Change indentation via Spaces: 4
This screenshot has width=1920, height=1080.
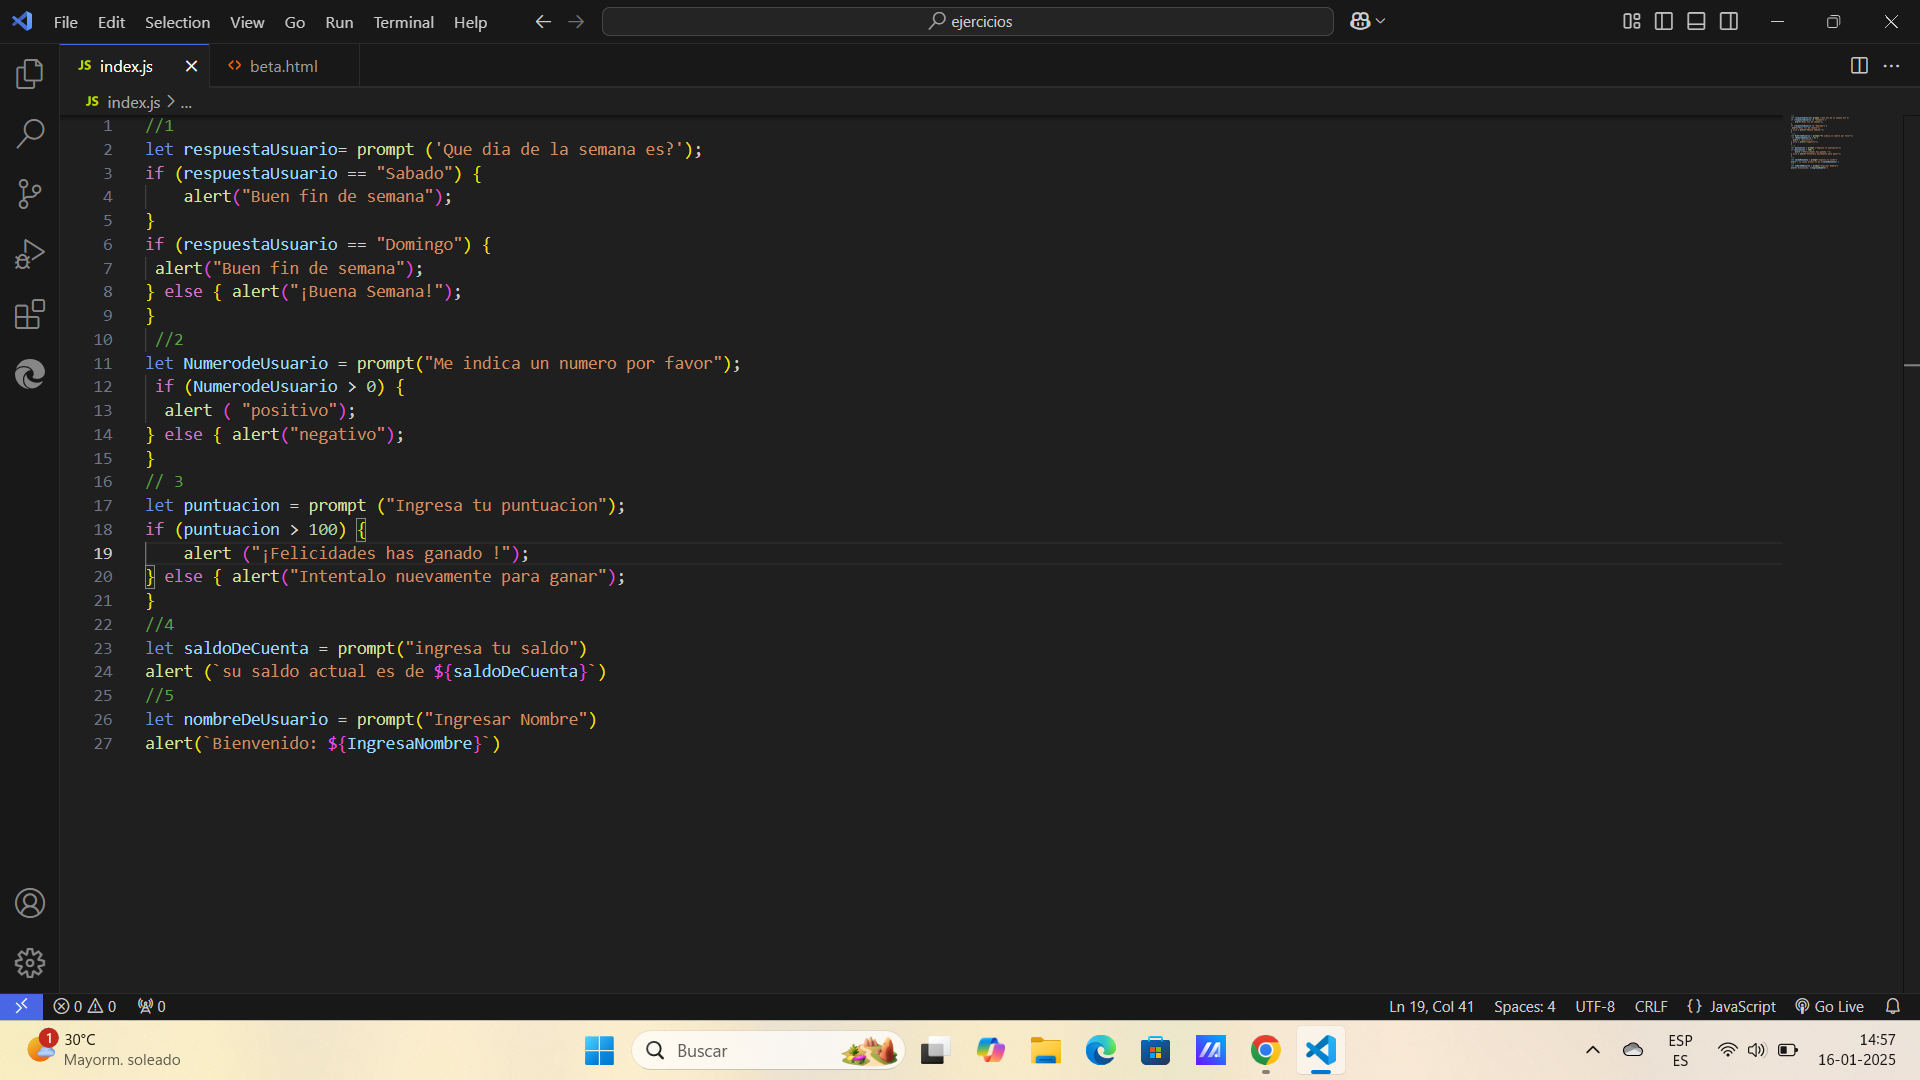[x=1524, y=1006]
